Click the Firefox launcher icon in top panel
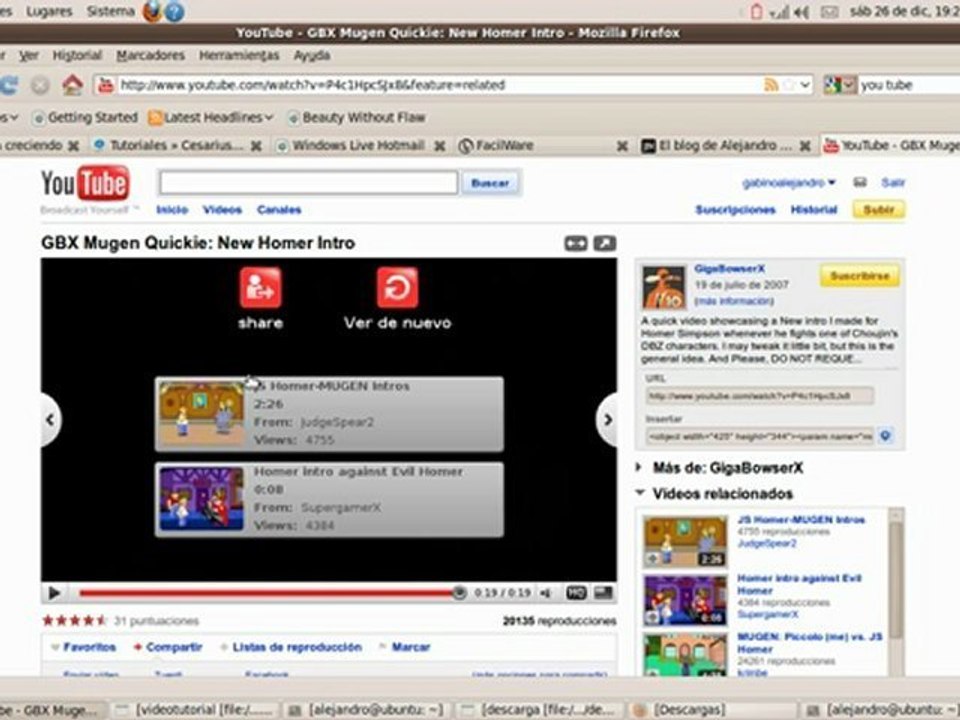Viewport: 960px width, 720px height. (x=152, y=11)
